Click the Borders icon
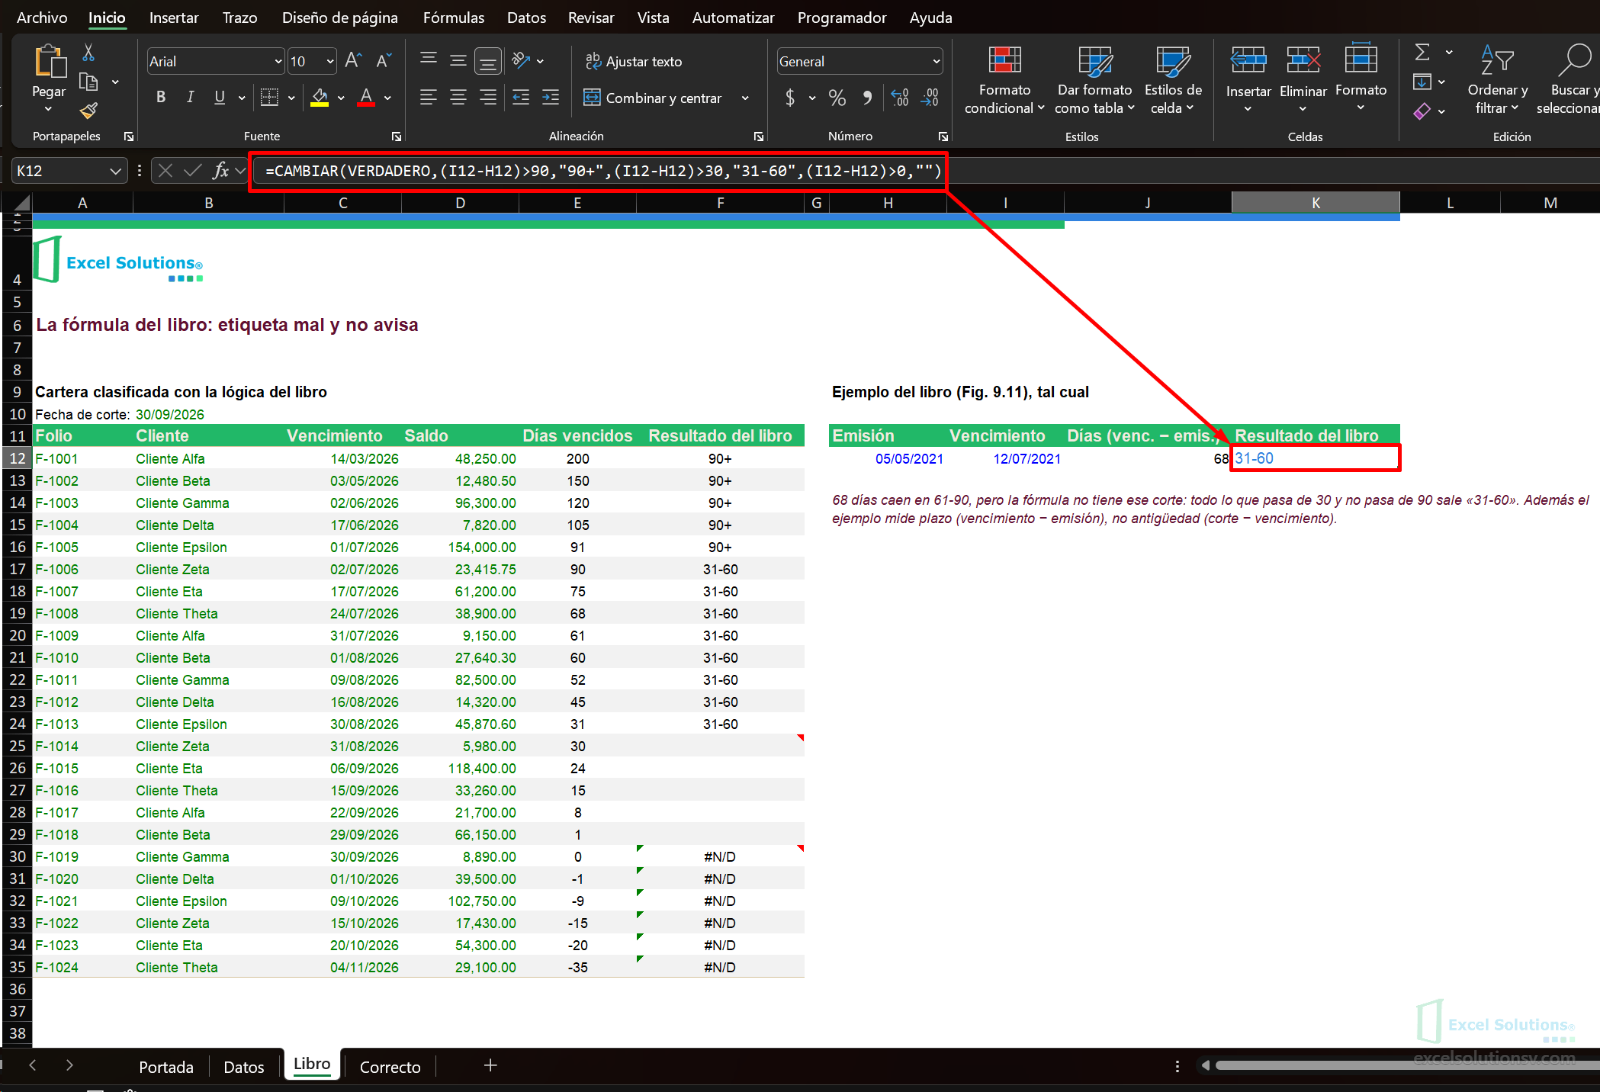 (269, 97)
